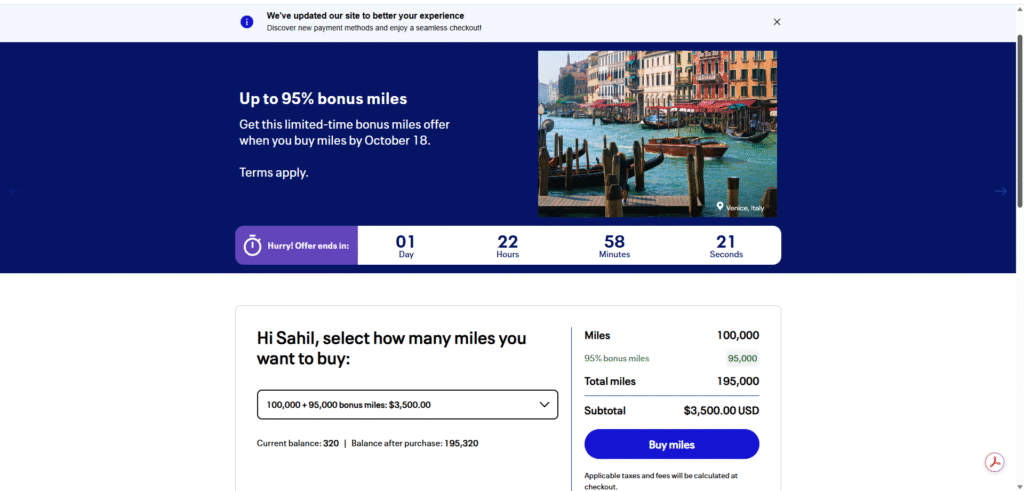
Task: Expand the miles dropdown chevron arrow
Action: pyautogui.click(x=545, y=405)
